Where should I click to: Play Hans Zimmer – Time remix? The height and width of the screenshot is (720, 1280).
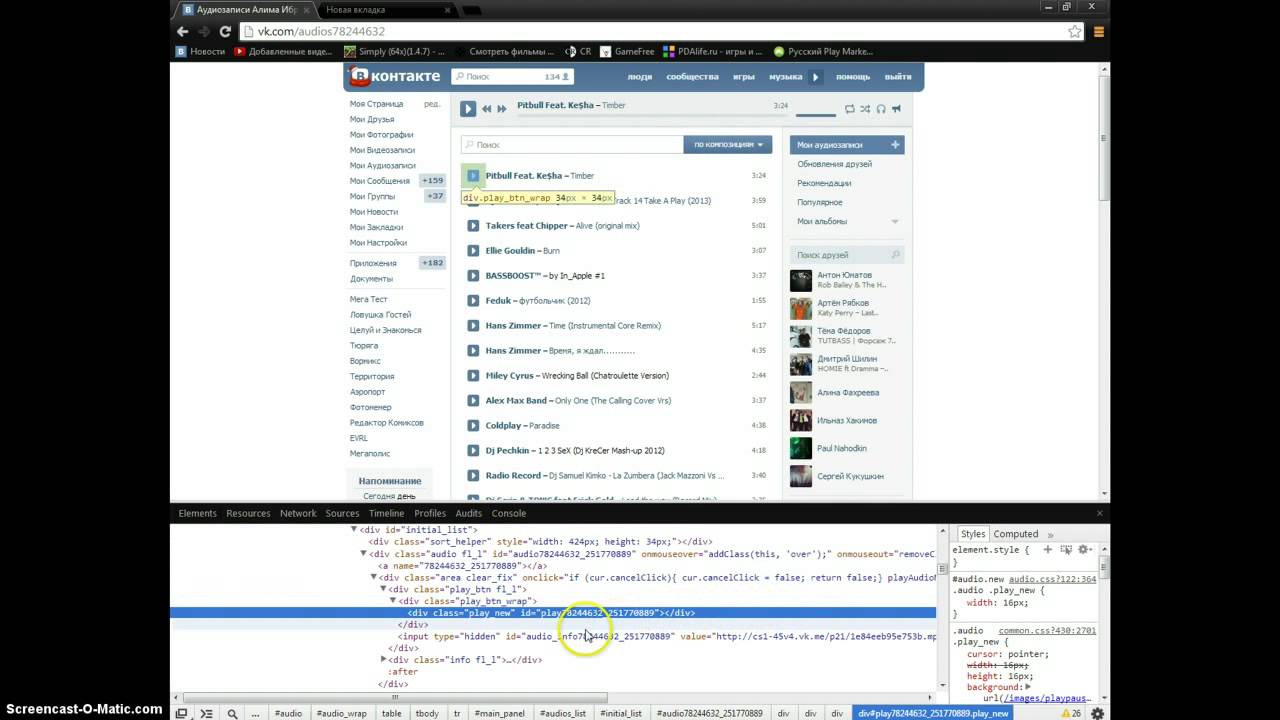click(x=473, y=325)
